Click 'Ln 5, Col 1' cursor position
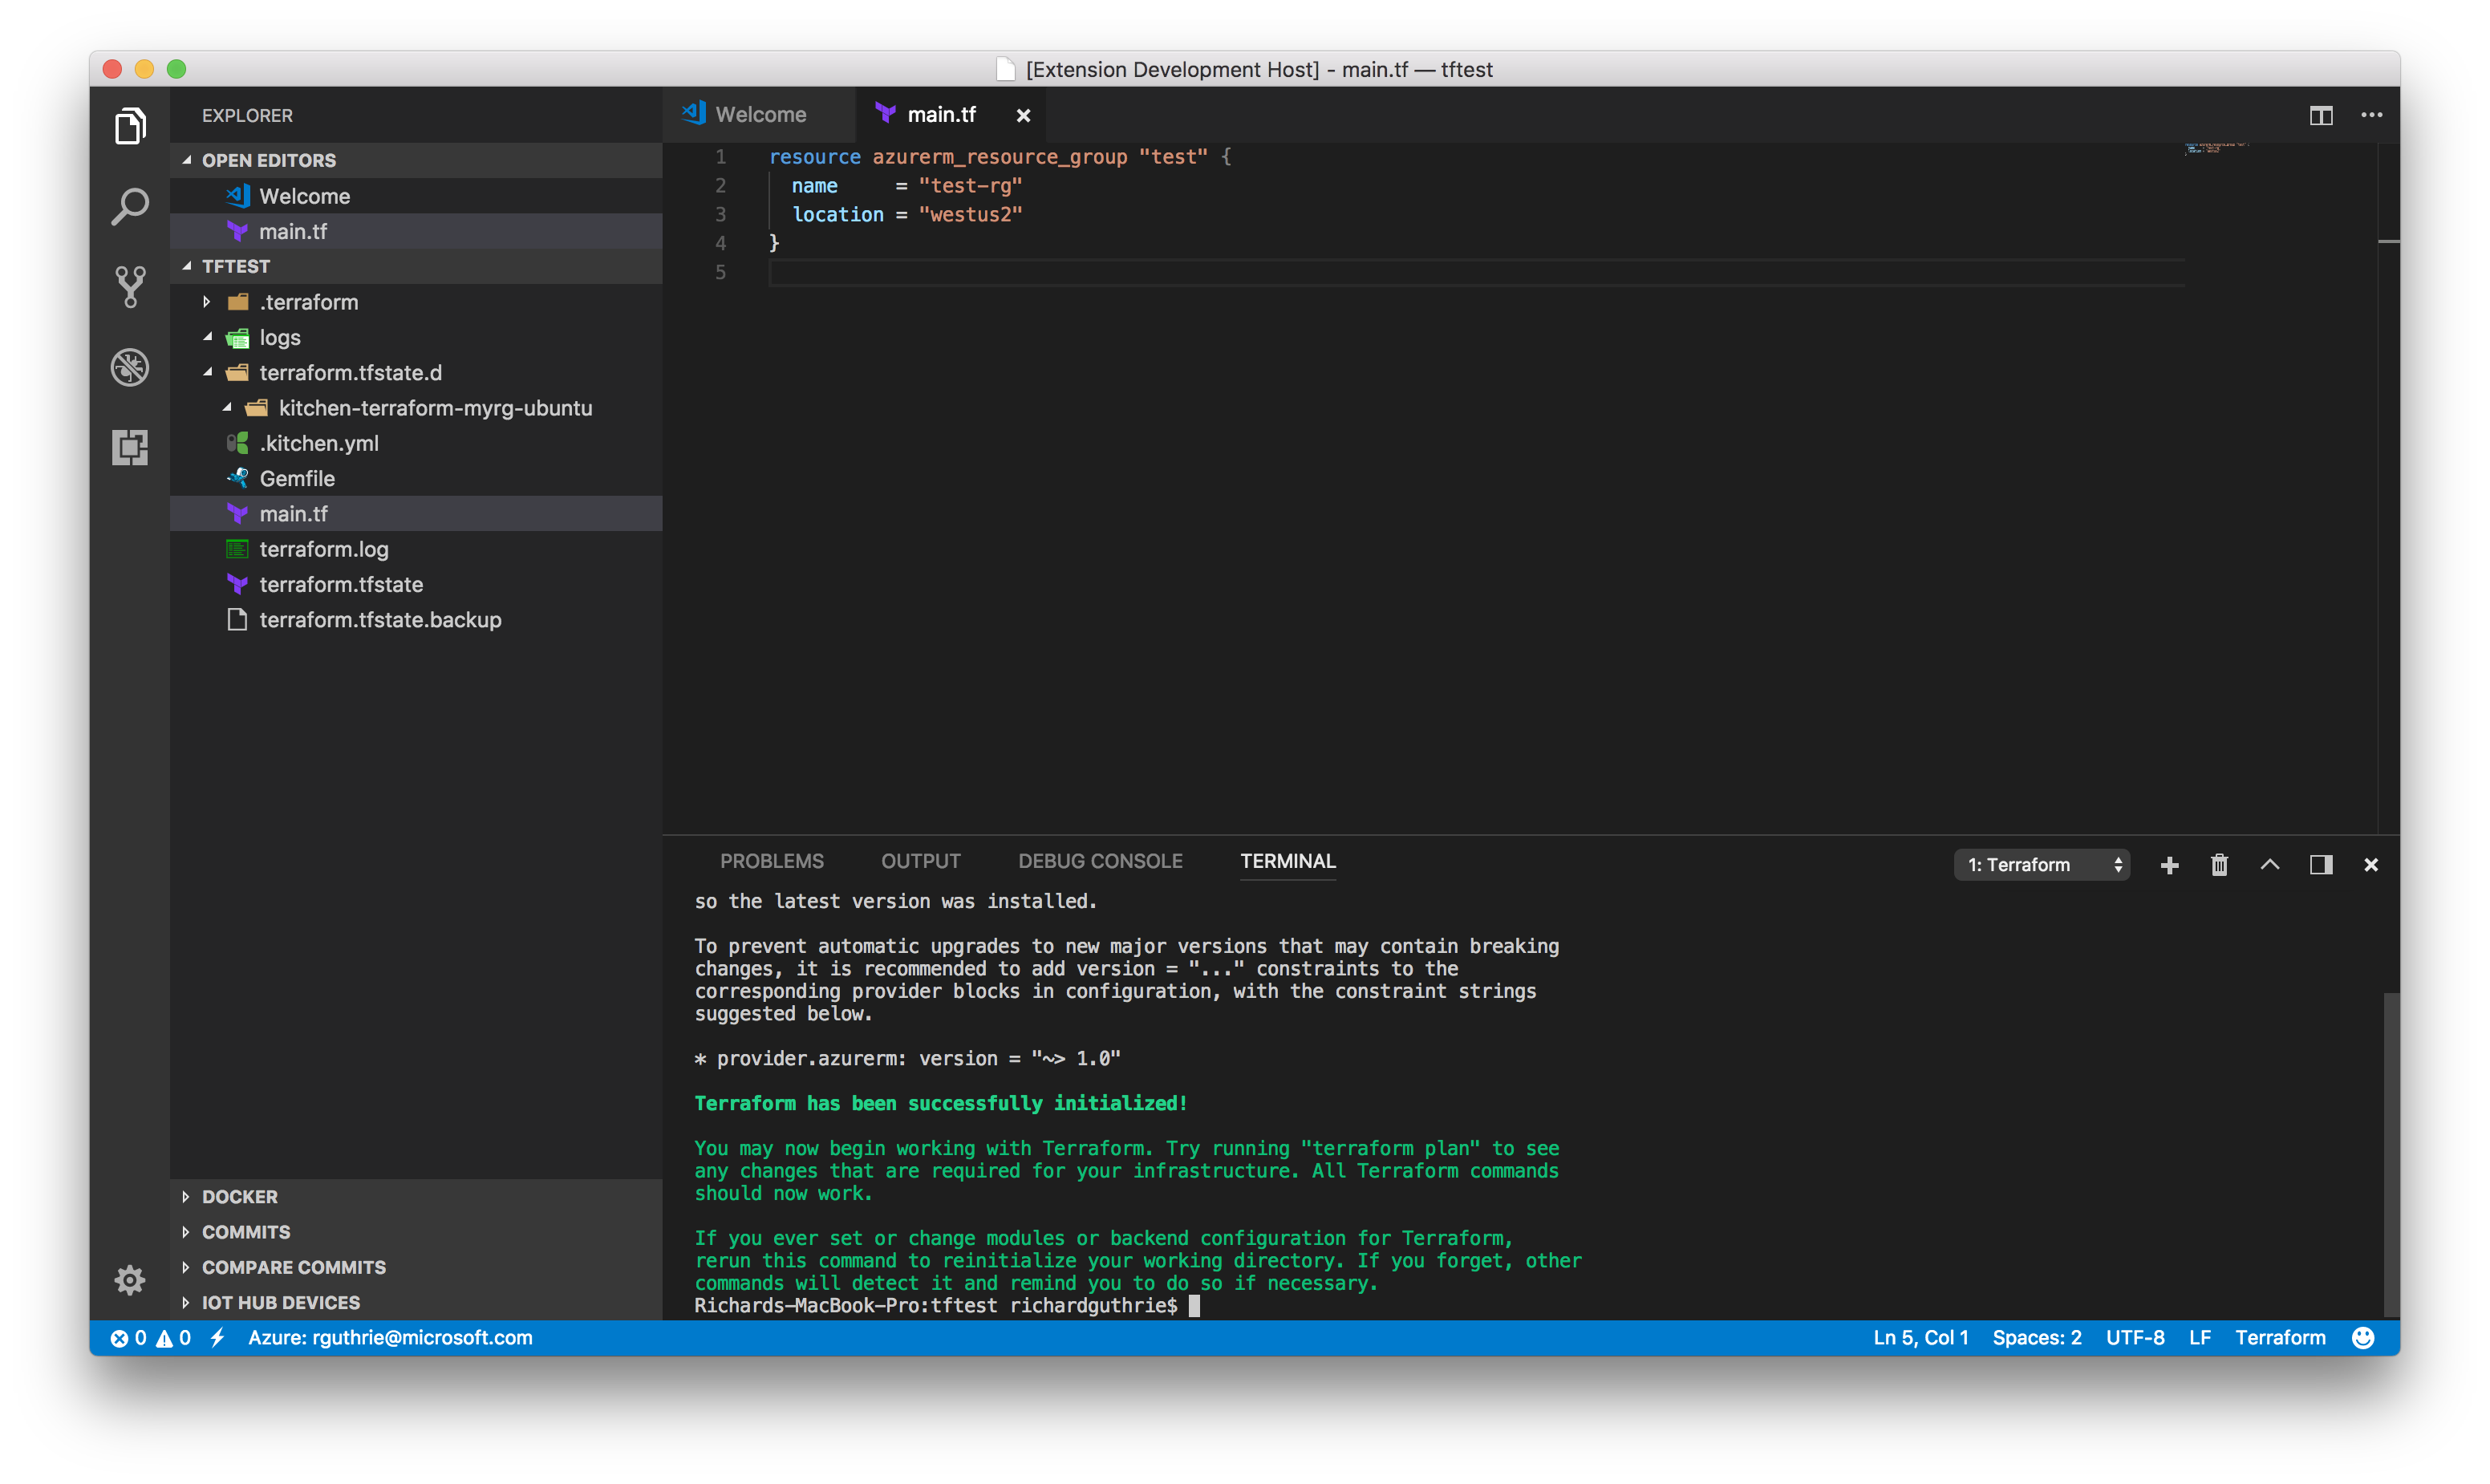This screenshot has height=1484, width=2490. pyautogui.click(x=1920, y=1338)
